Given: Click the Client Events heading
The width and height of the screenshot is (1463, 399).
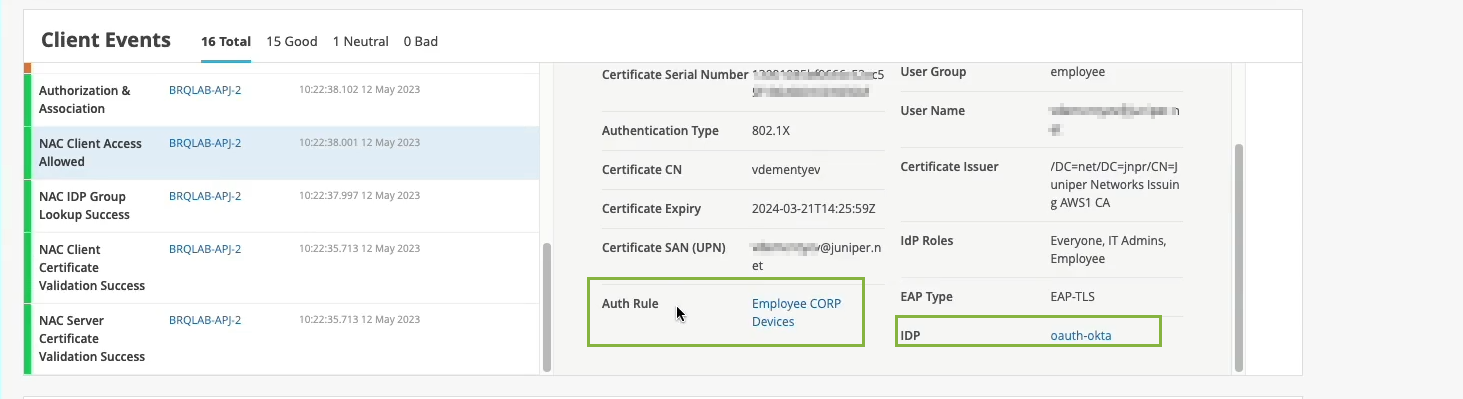Looking at the screenshot, I should (106, 41).
